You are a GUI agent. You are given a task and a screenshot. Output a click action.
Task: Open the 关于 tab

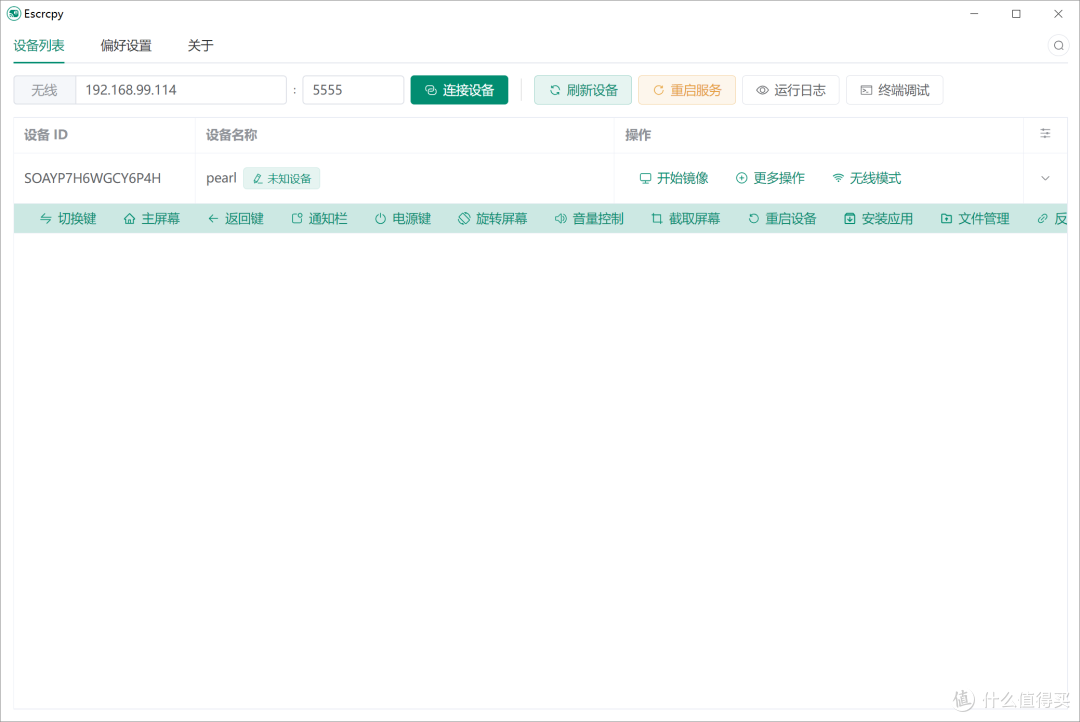[199, 45]
